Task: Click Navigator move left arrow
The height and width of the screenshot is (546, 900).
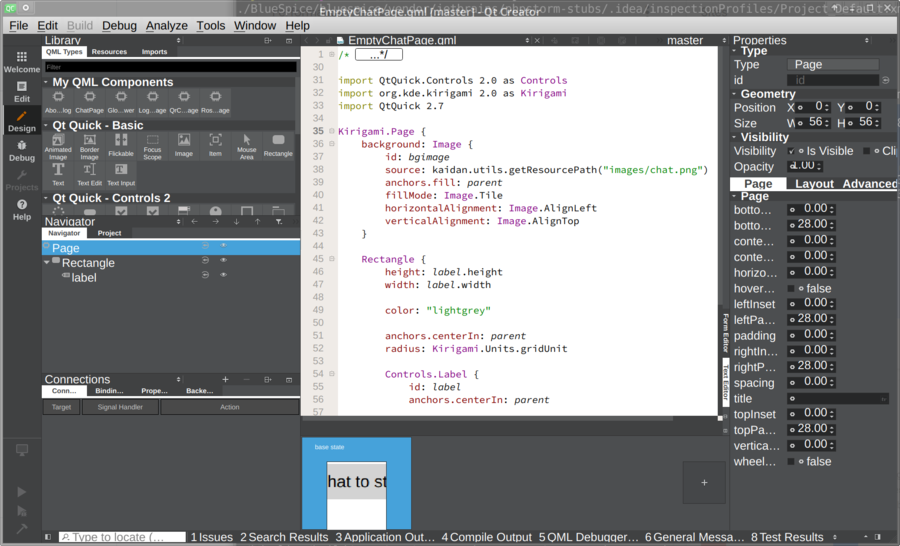Action: click(194, 222)
